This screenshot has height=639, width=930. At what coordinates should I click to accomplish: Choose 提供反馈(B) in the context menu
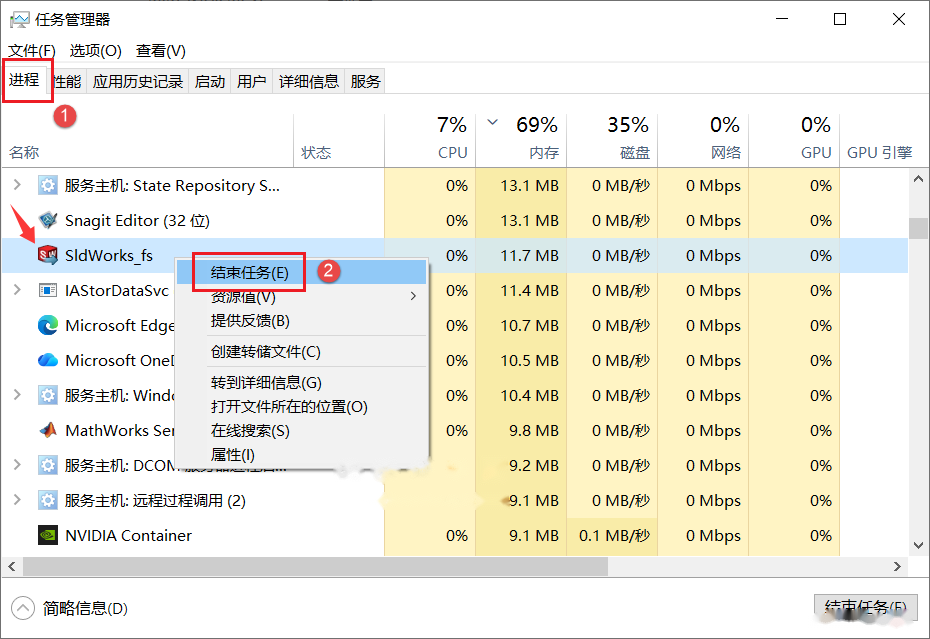302,321
